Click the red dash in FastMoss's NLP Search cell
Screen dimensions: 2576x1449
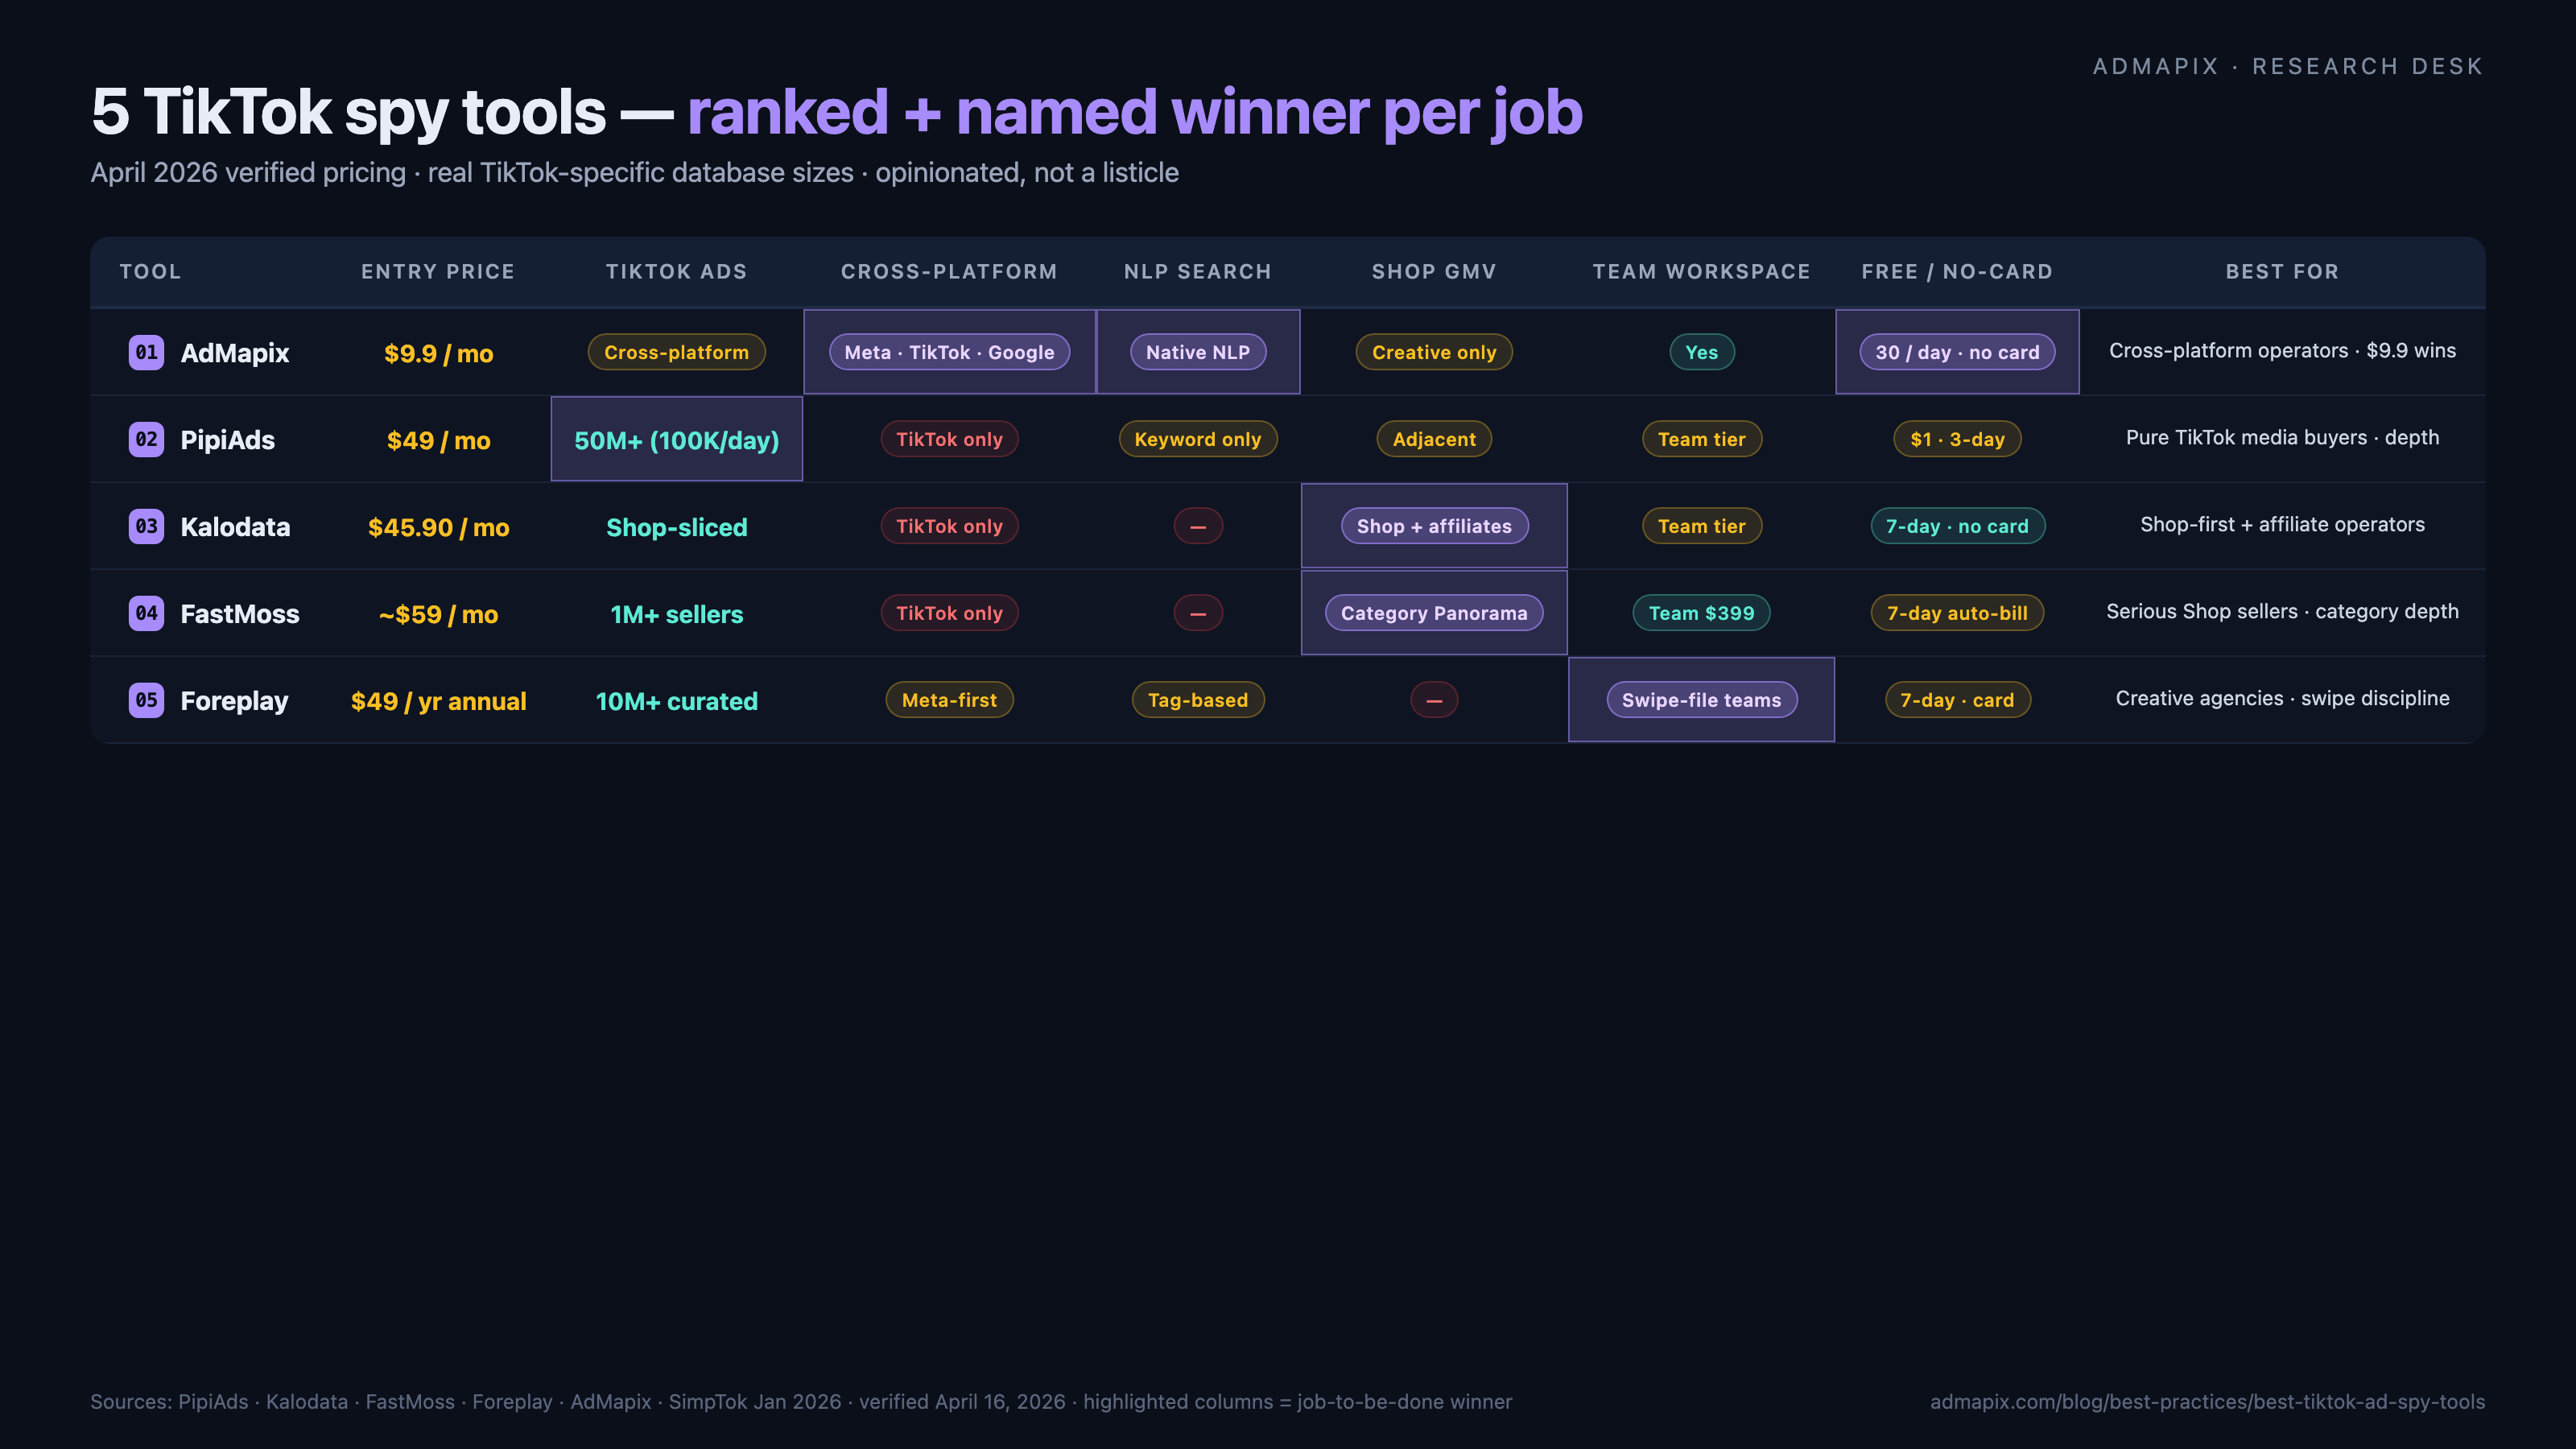click(1197, 613)
